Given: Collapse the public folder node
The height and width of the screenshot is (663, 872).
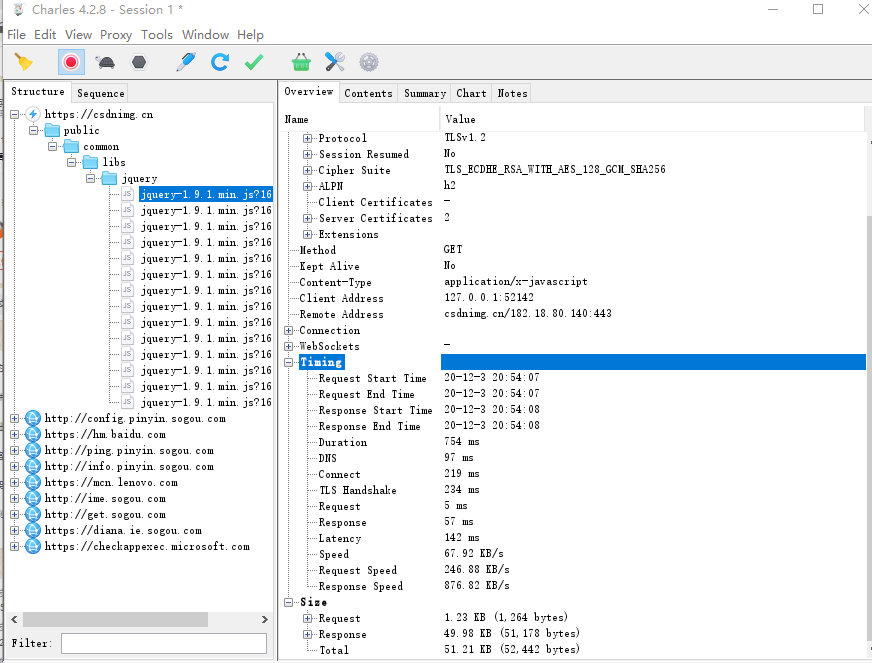Looking at the screenshot, I should click(33, 130).
